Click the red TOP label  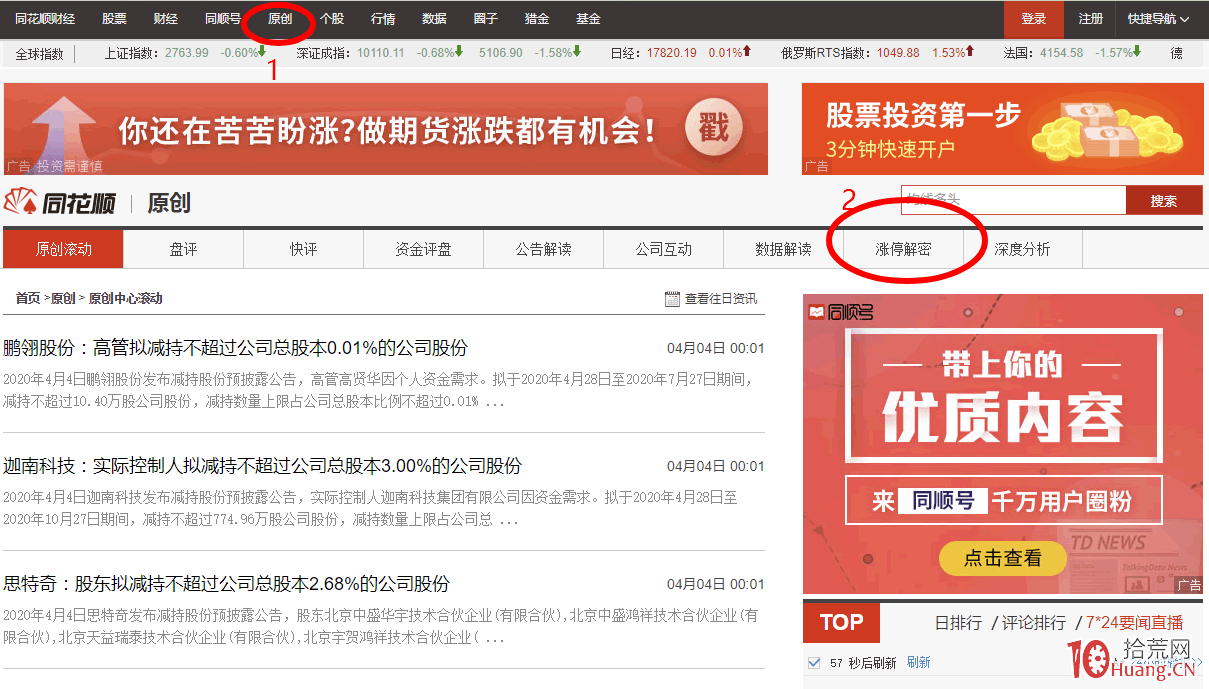pos(841,622)
